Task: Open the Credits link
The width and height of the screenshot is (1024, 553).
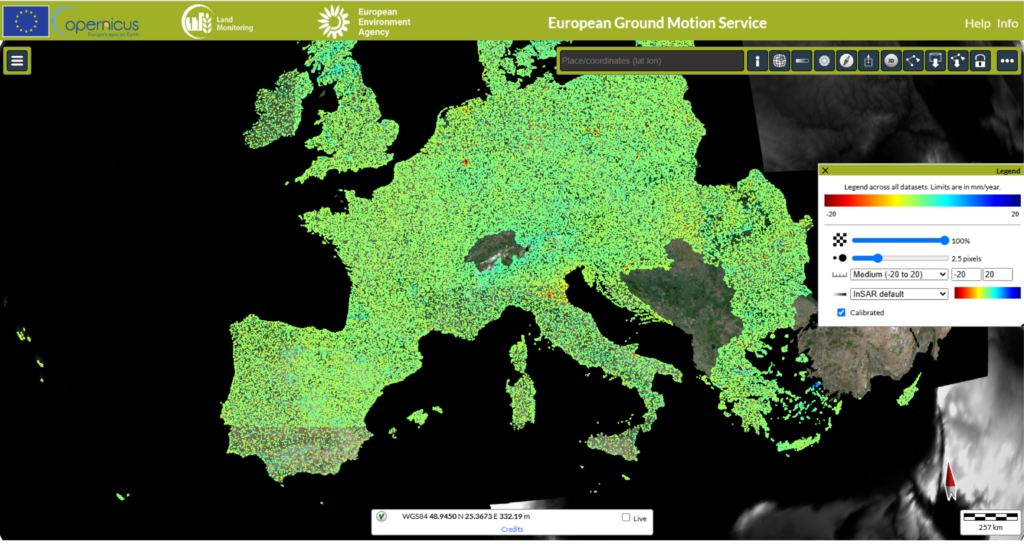Action: [x=512, y=529]
